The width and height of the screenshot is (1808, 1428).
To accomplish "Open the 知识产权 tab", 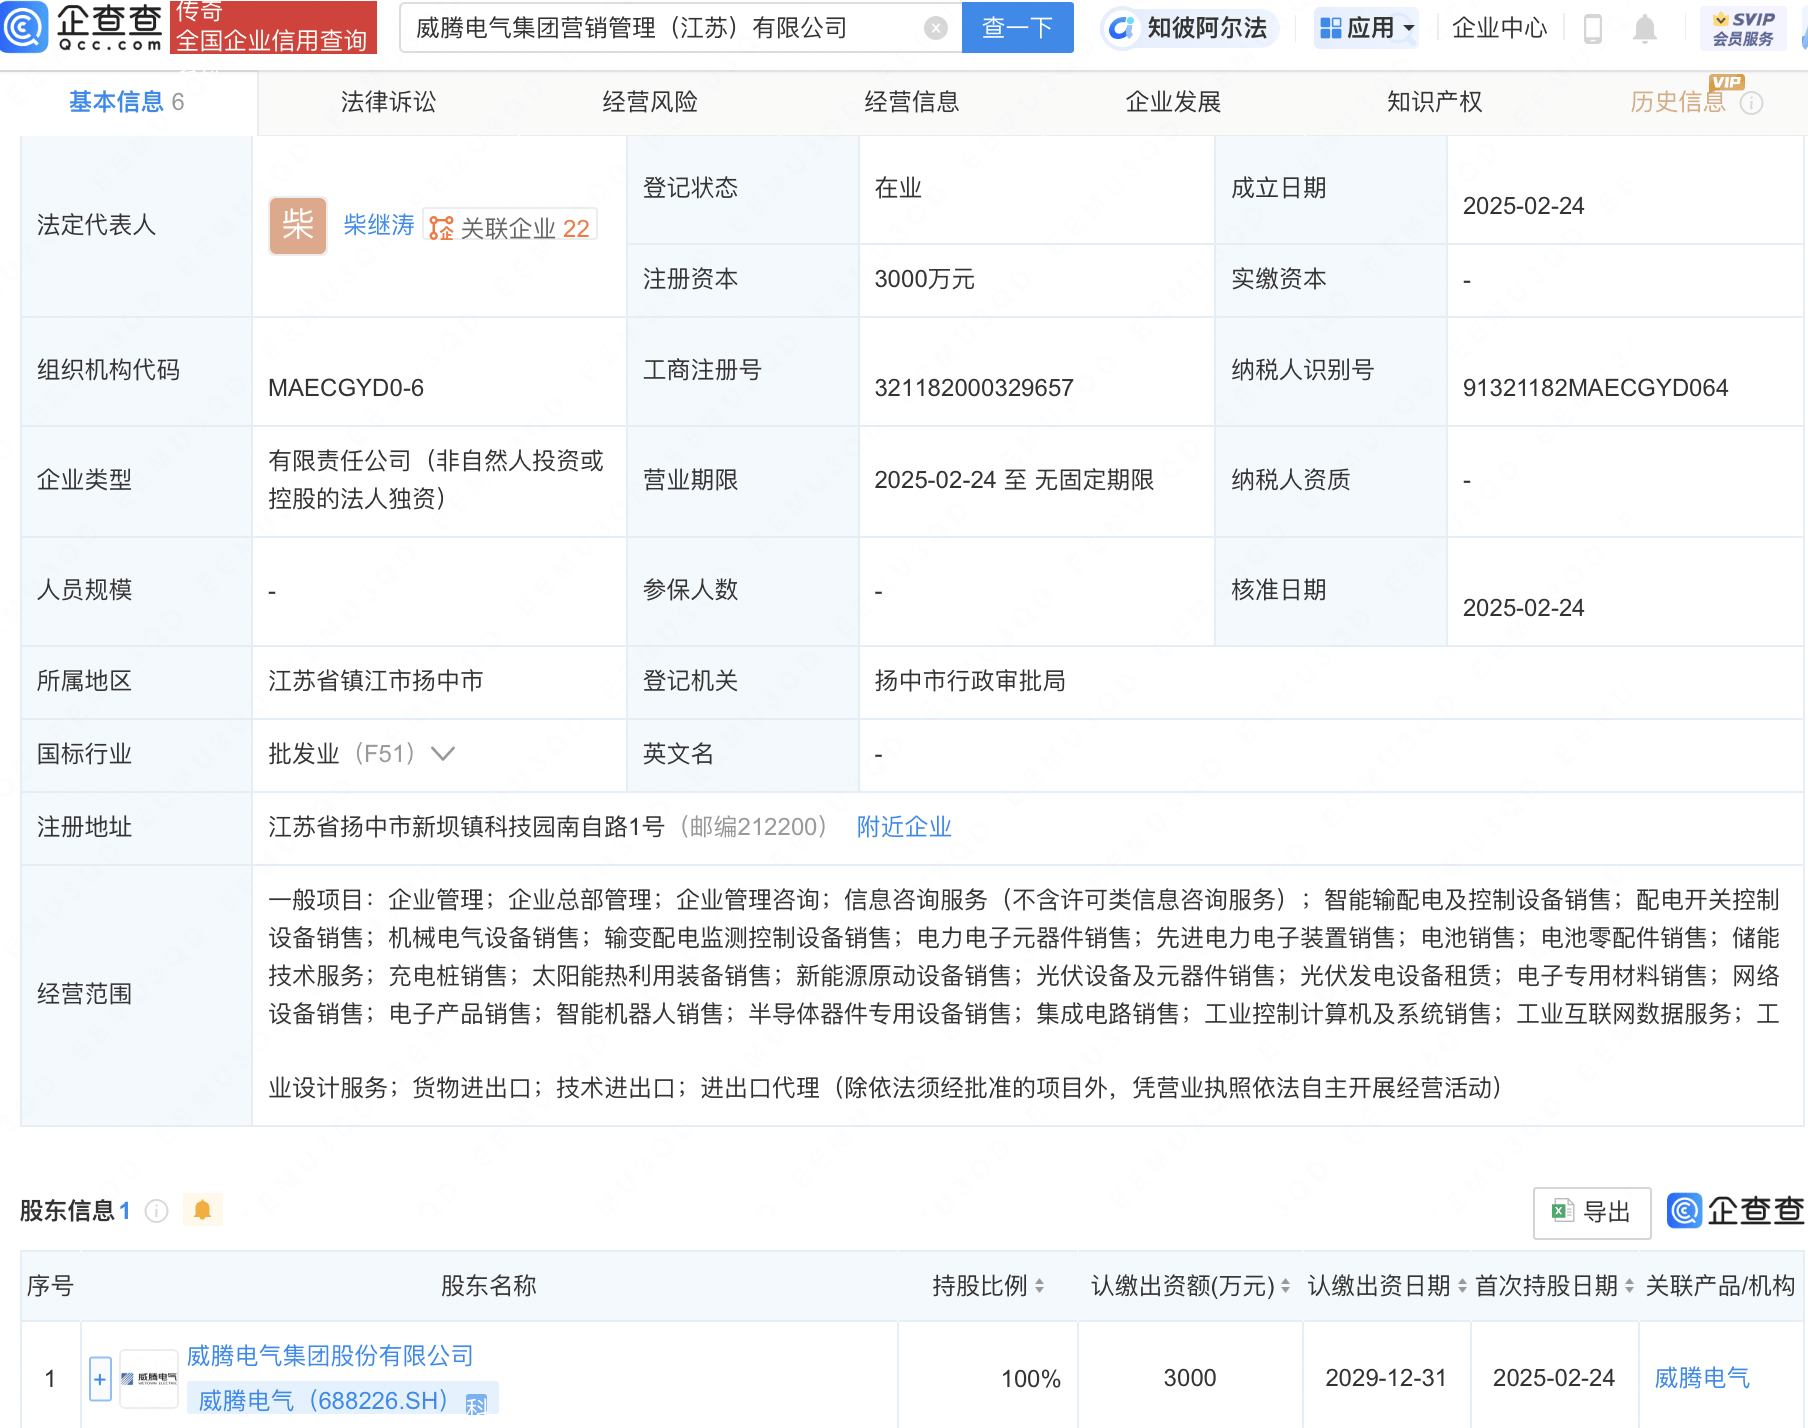I will pos(1435,102).
